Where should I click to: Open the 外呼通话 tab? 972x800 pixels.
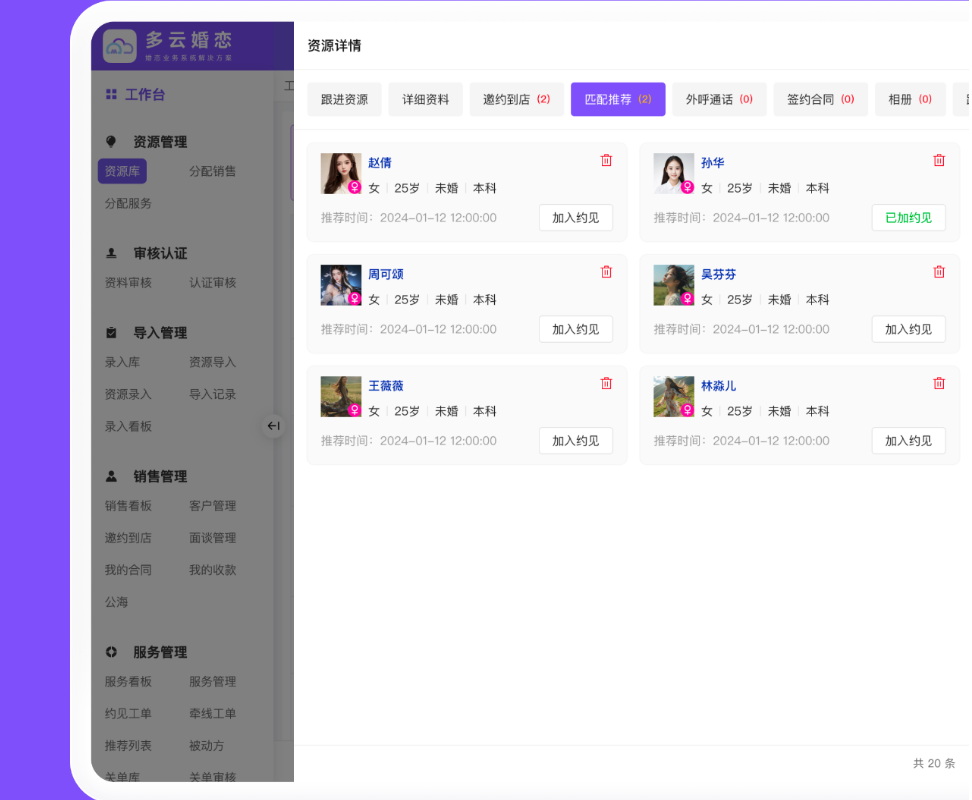718,100
